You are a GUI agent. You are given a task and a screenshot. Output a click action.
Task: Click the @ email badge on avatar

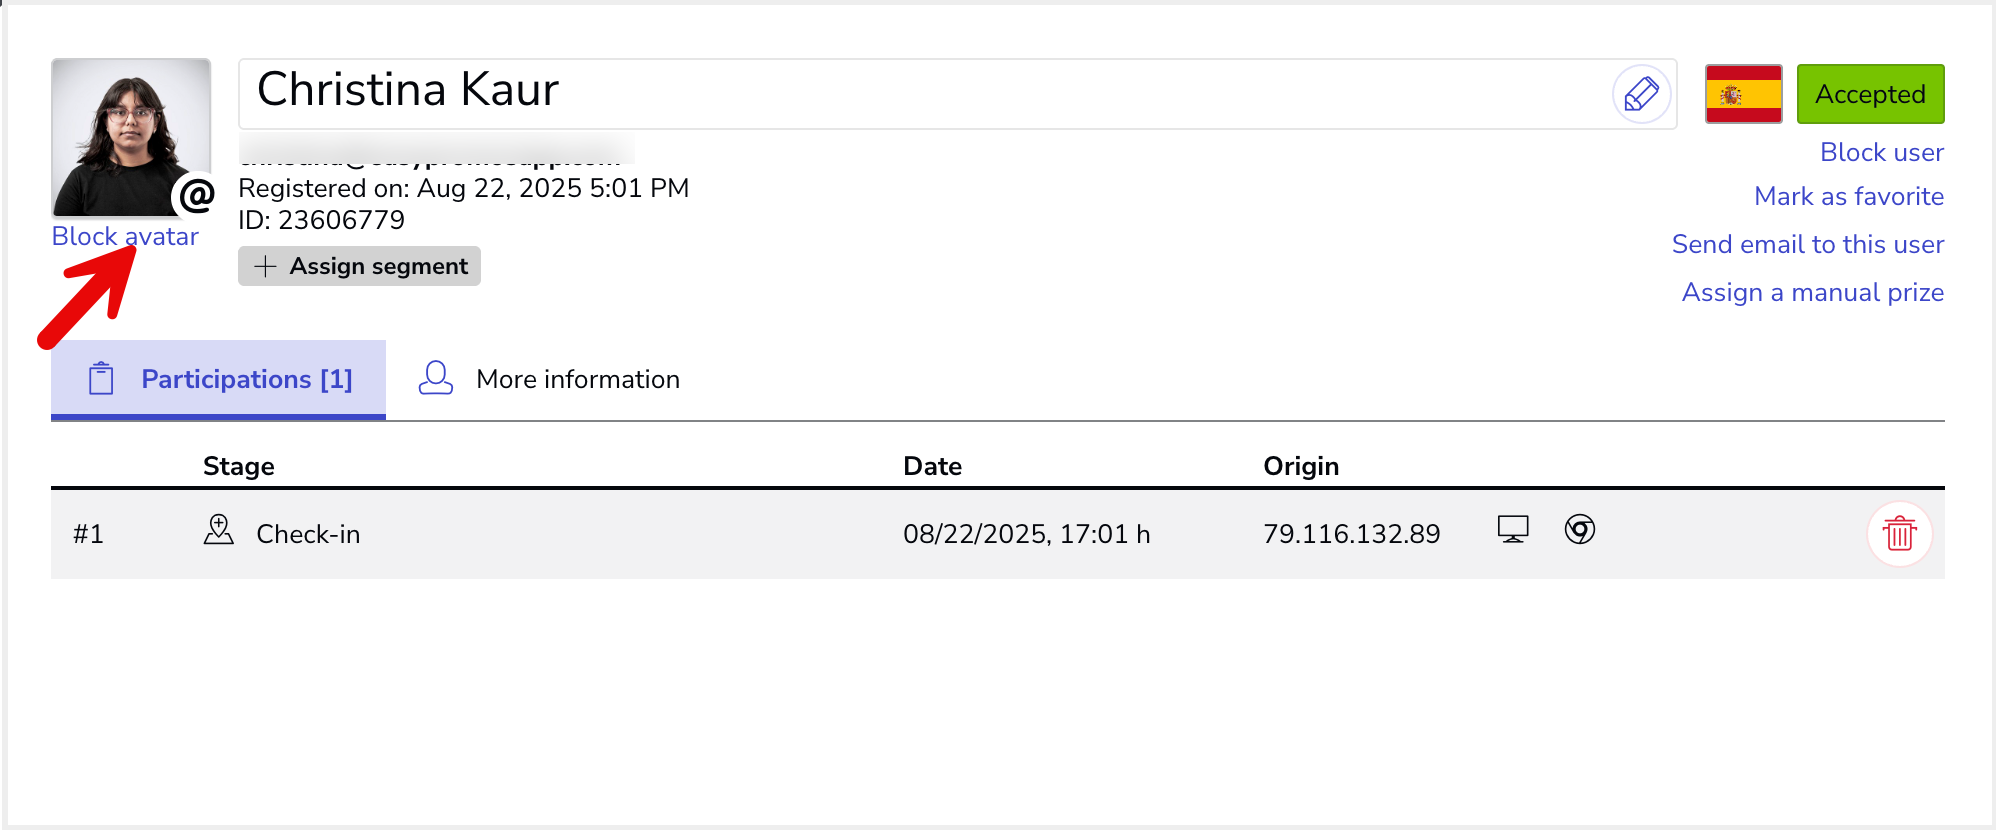pyautogui.click(x=197, y=195)
